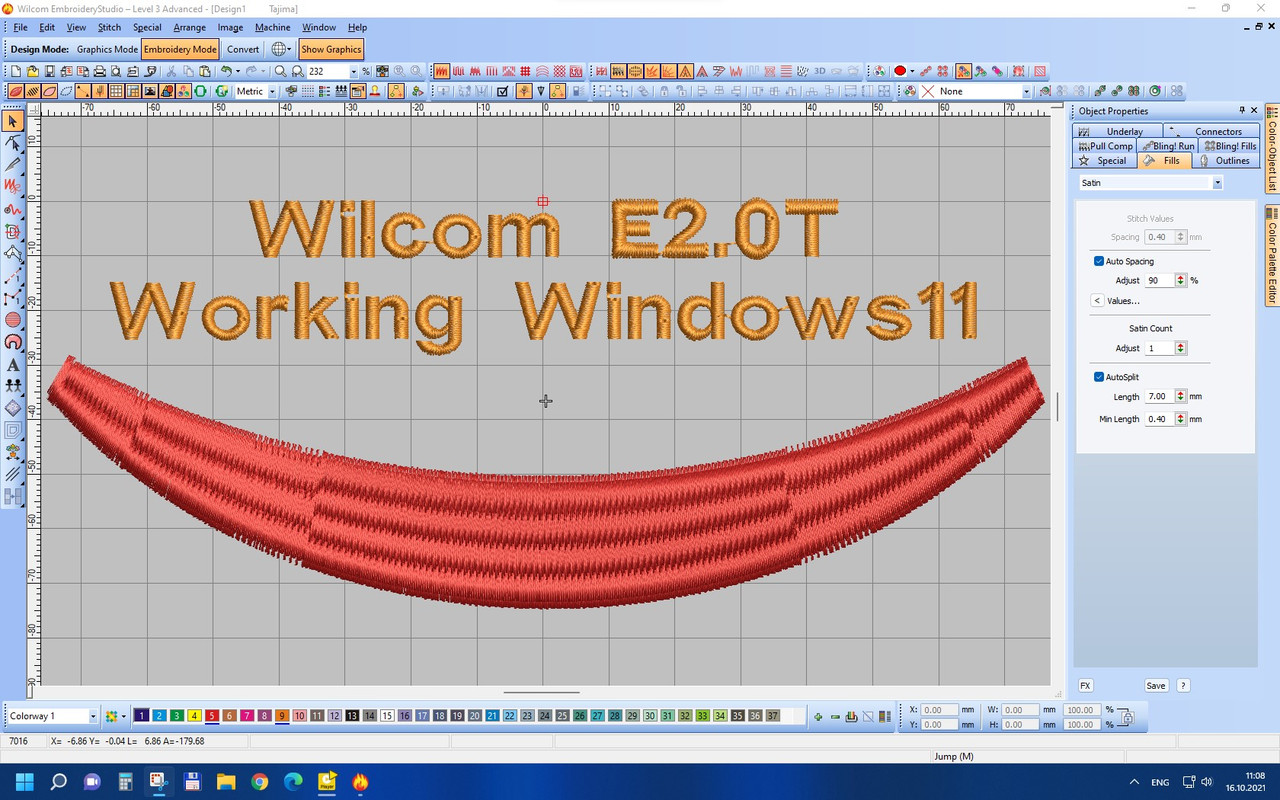Open Google Chrome from the taskbar
Image resolution: width=1280 pixels, height=800 pixels.
coord(260,782)
